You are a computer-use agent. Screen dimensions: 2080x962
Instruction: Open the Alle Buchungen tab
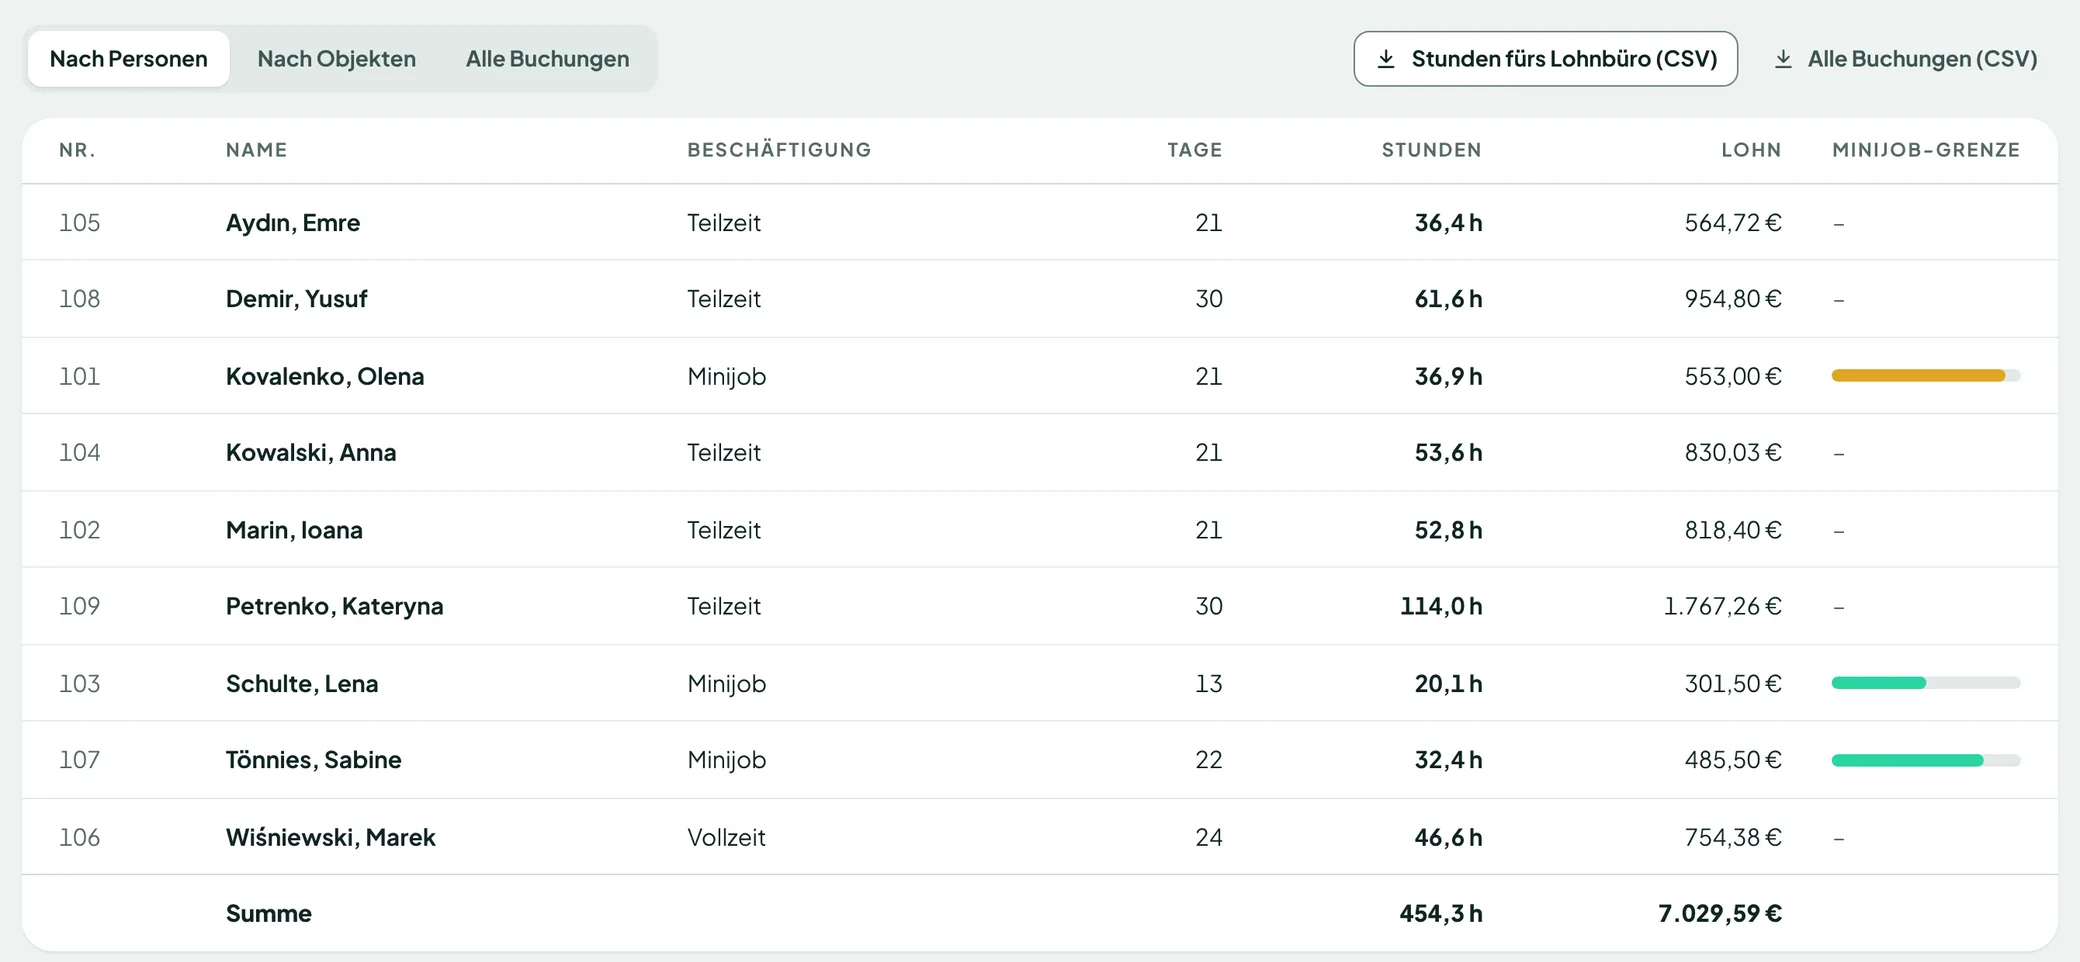(x=547, y=59)
